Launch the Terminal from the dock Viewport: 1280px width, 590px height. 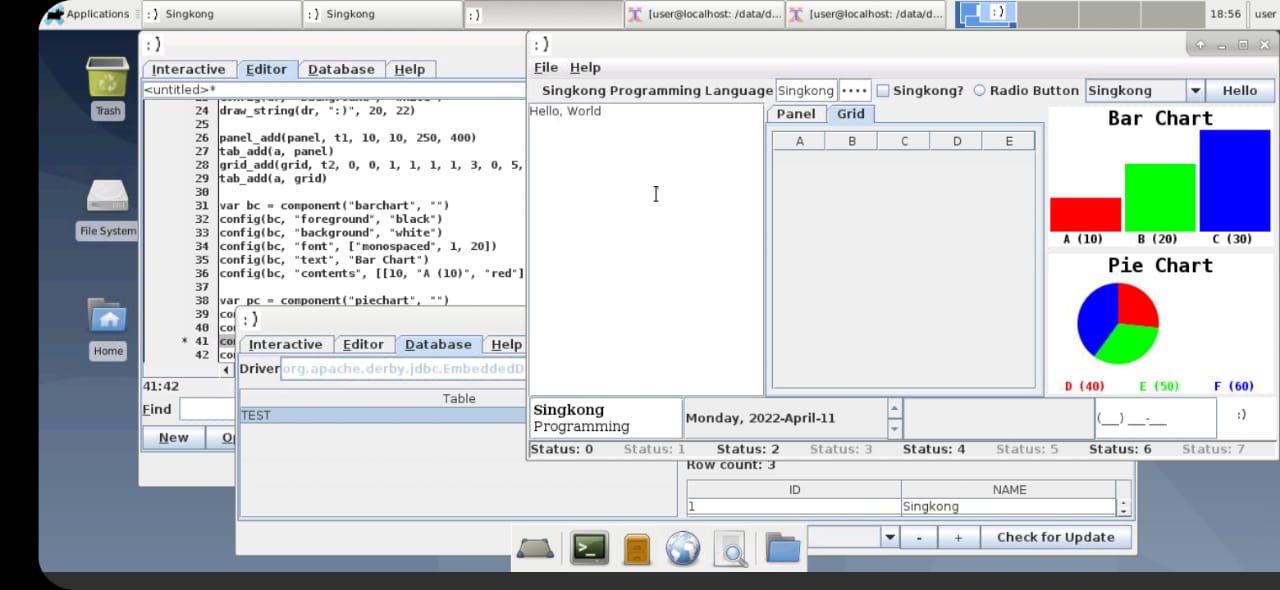(589, 548)
